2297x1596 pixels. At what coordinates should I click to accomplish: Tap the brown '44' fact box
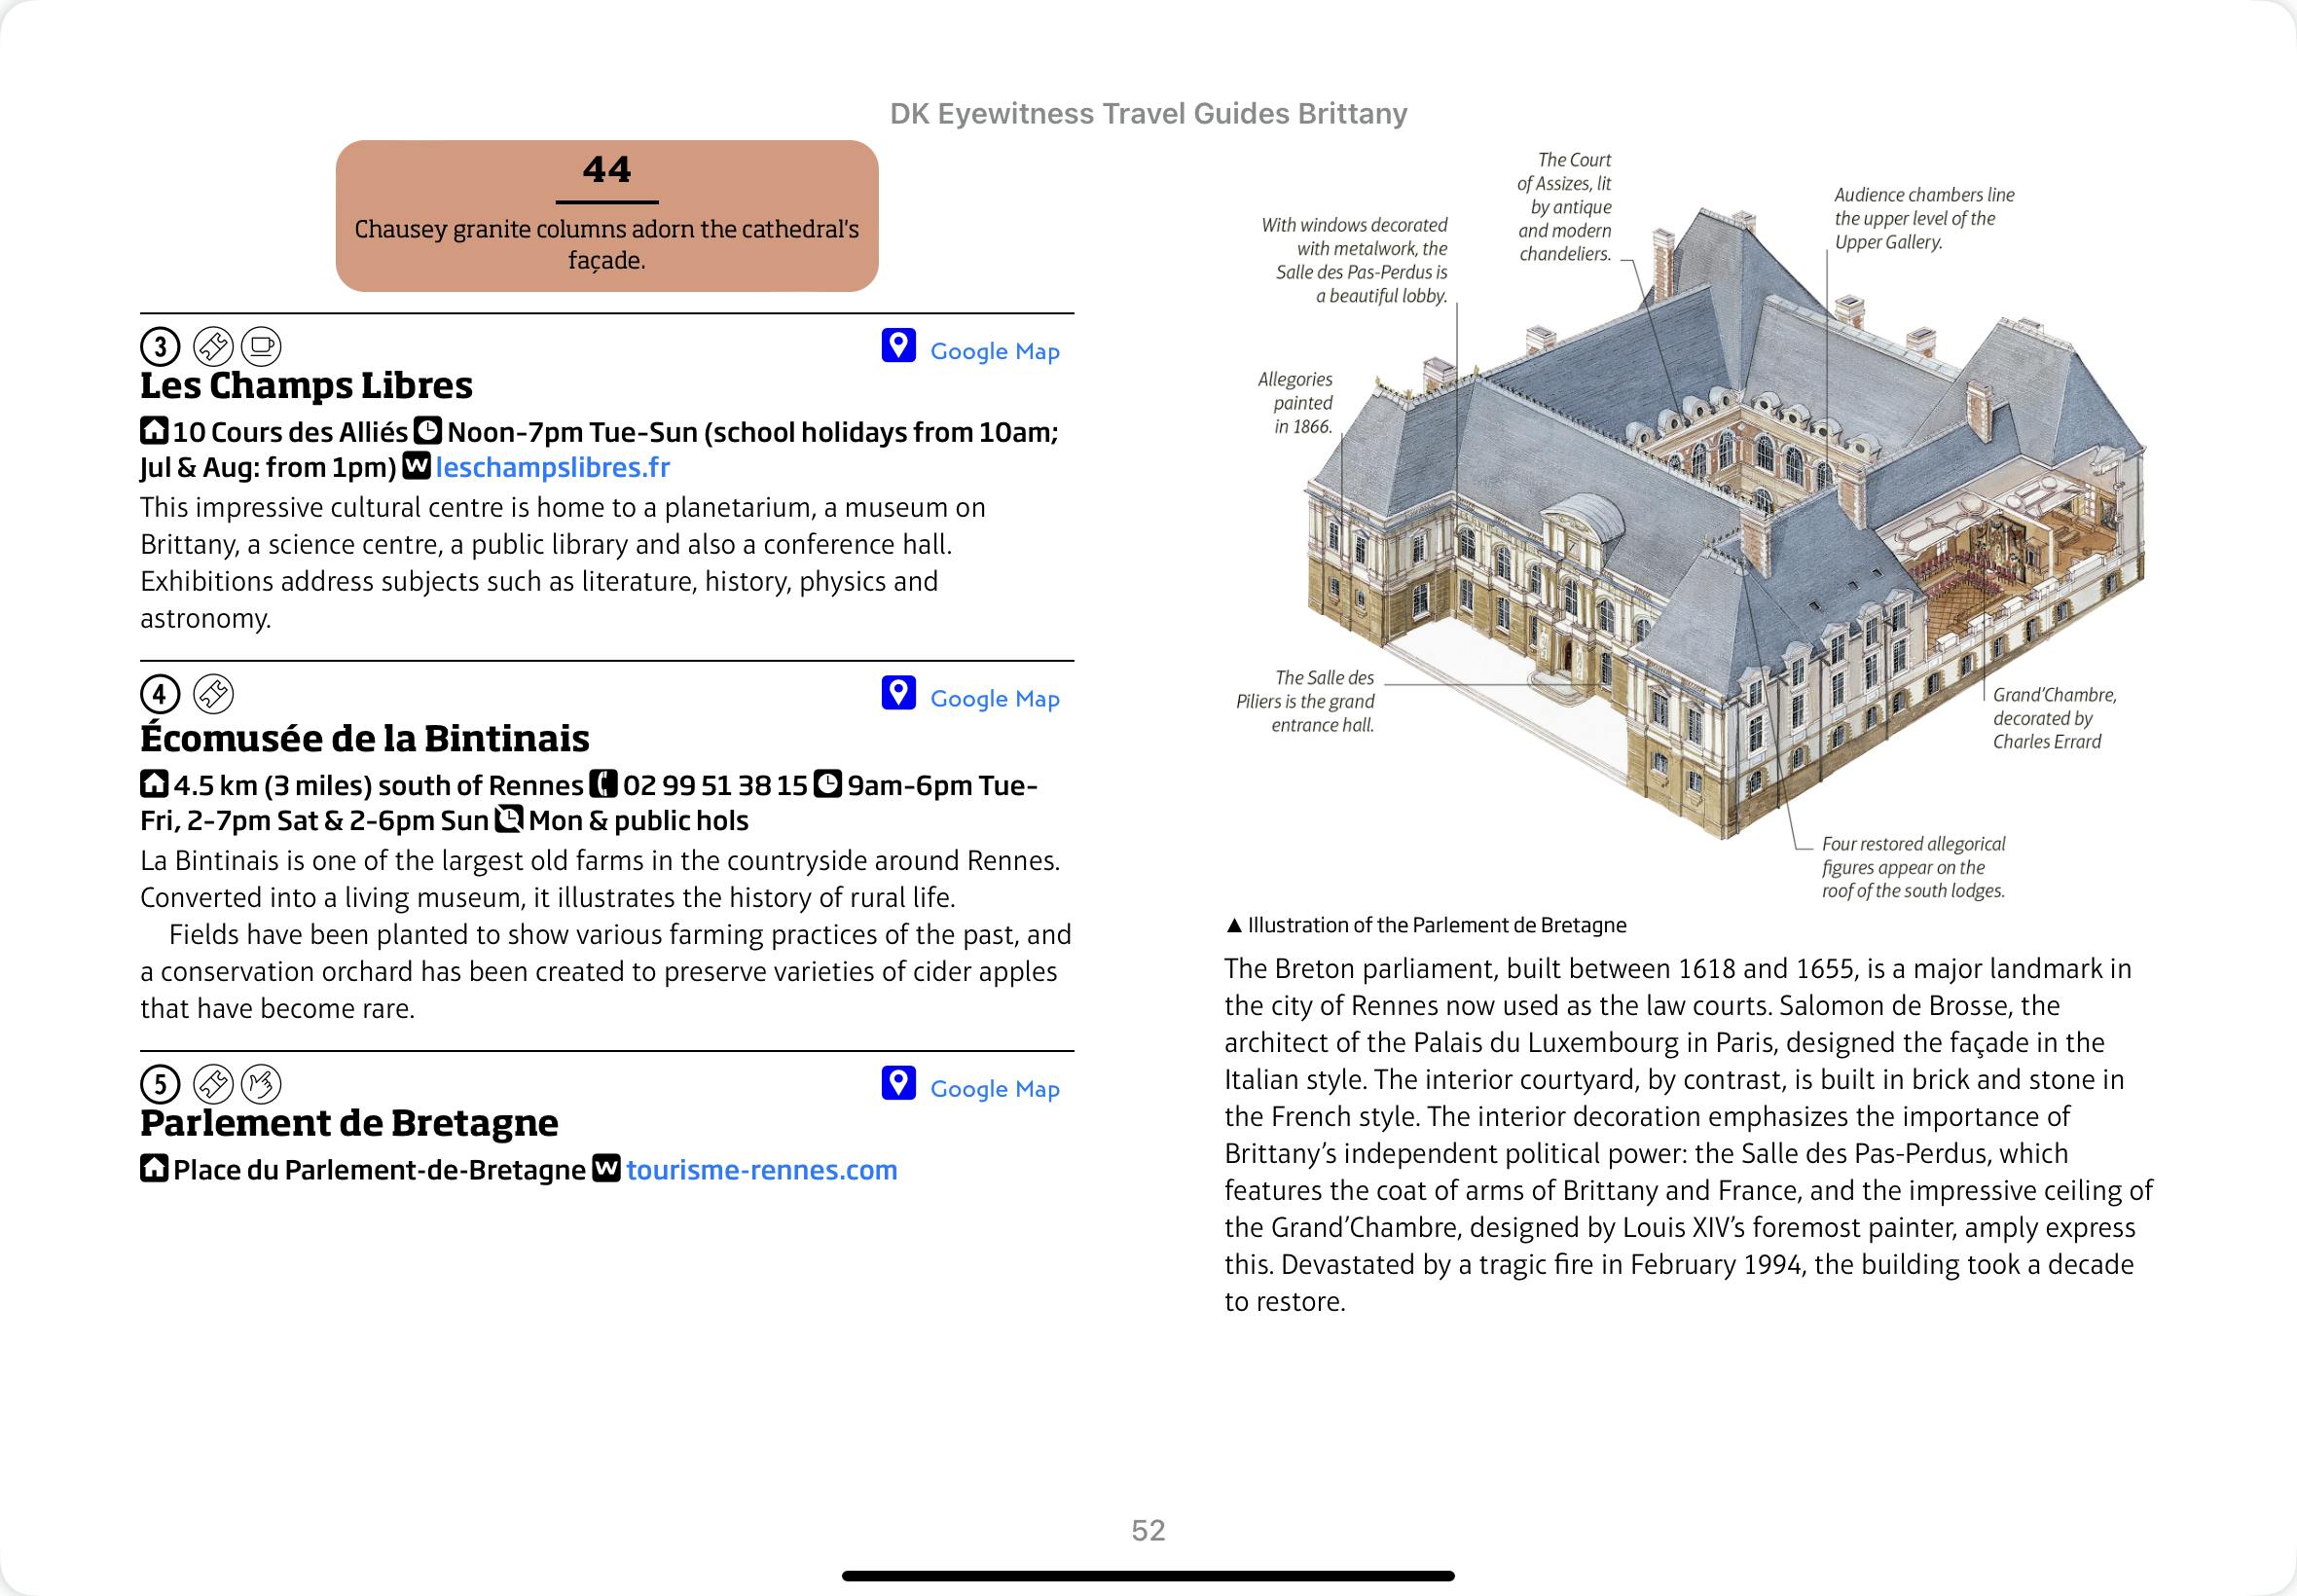607,216
